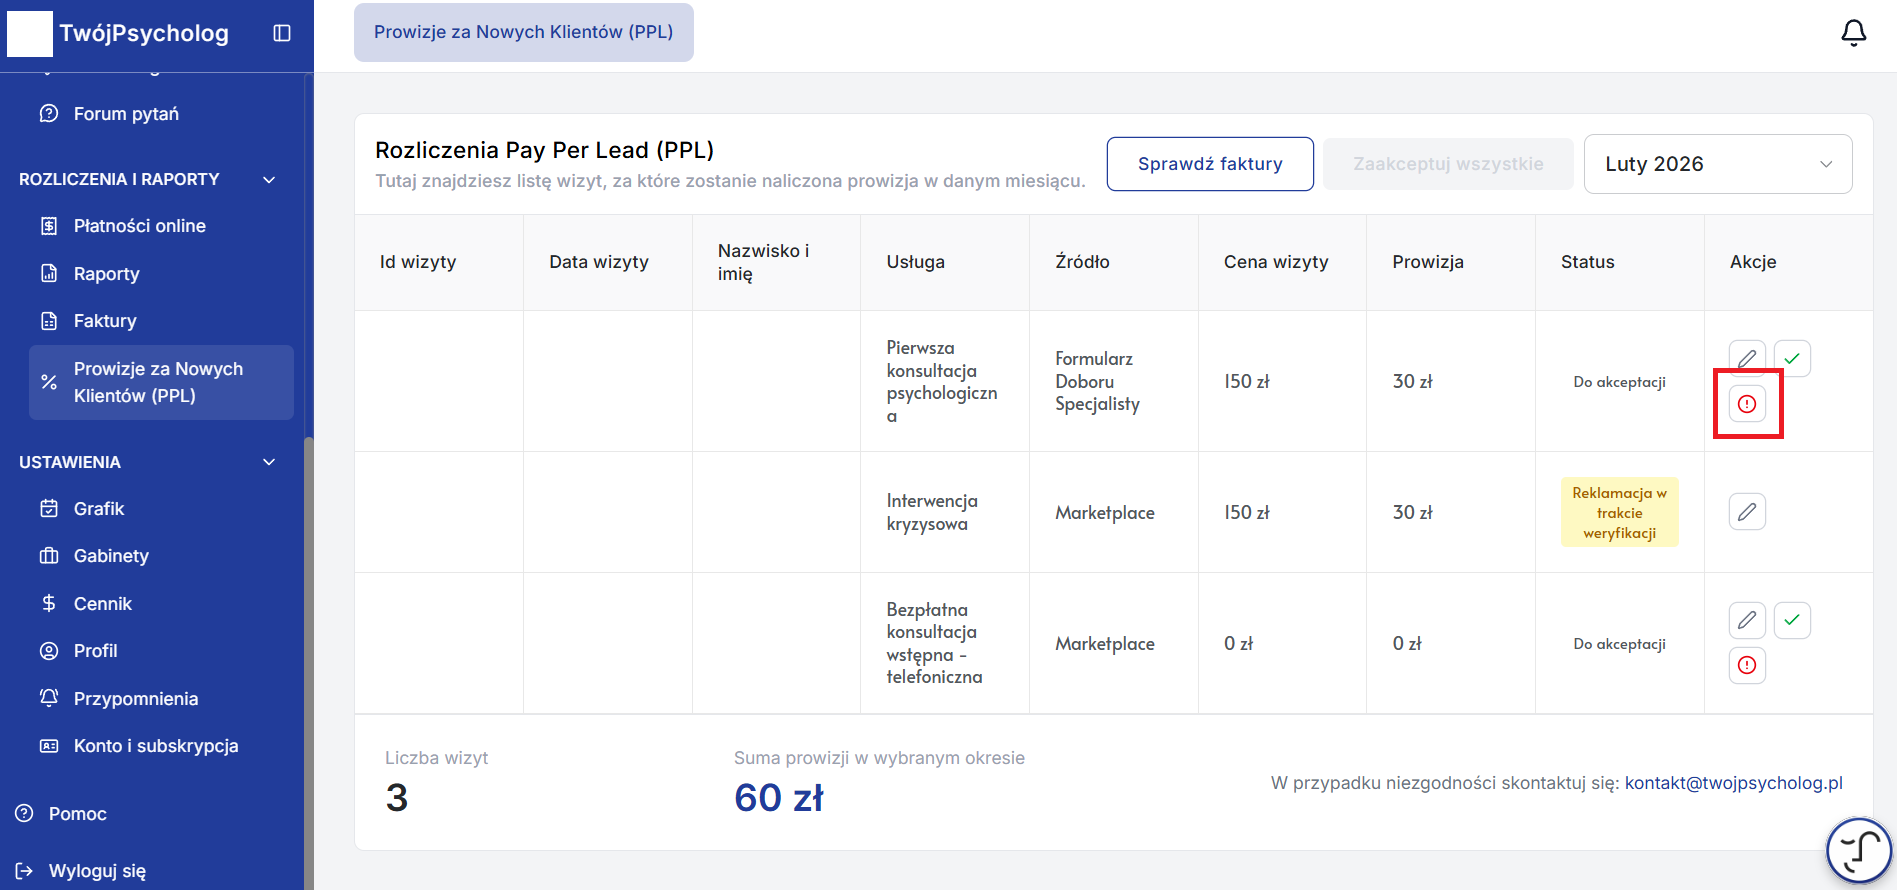Accept the Pierwsza konsultacja psychologiczna commission

click(1791, 358)
